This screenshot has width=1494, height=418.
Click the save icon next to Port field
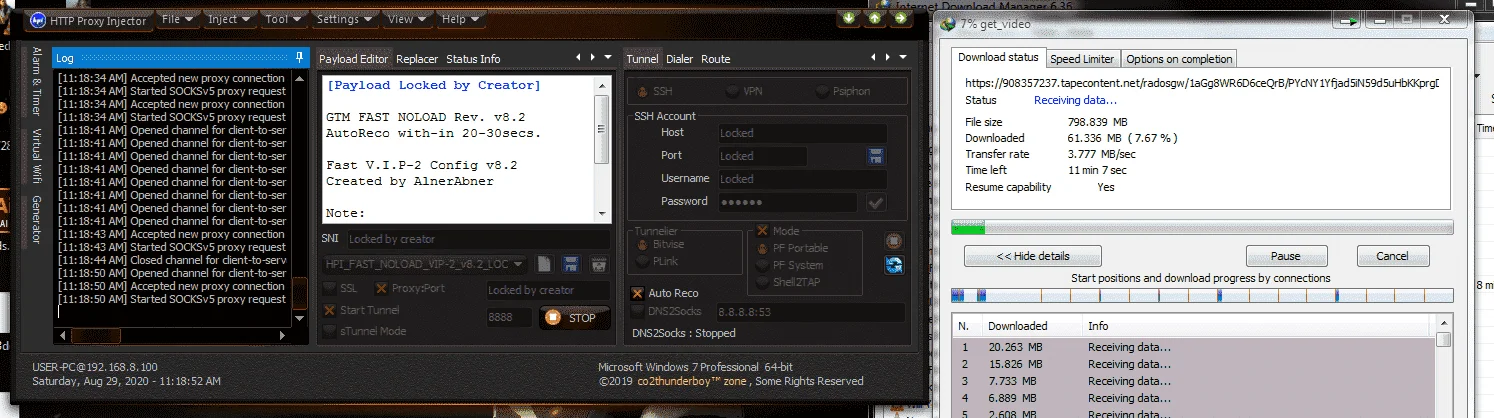coord(875,156)
